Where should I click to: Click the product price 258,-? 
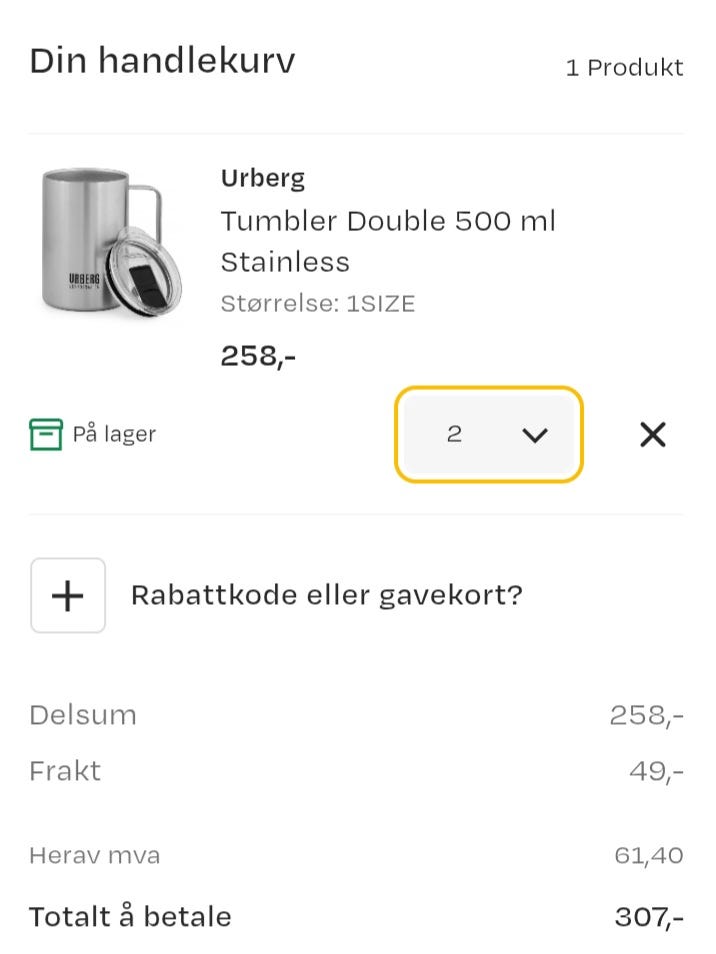258,355
